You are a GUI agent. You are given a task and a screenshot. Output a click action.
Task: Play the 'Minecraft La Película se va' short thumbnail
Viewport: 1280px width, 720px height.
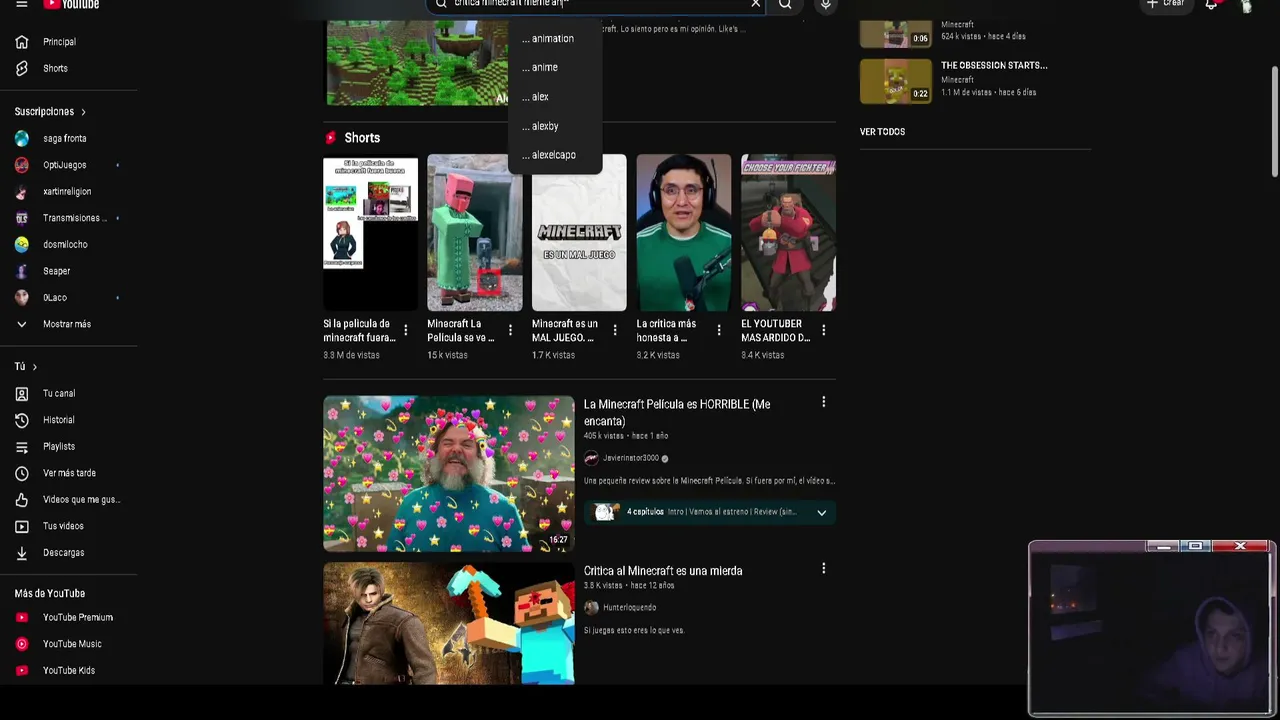click(475, 232)
